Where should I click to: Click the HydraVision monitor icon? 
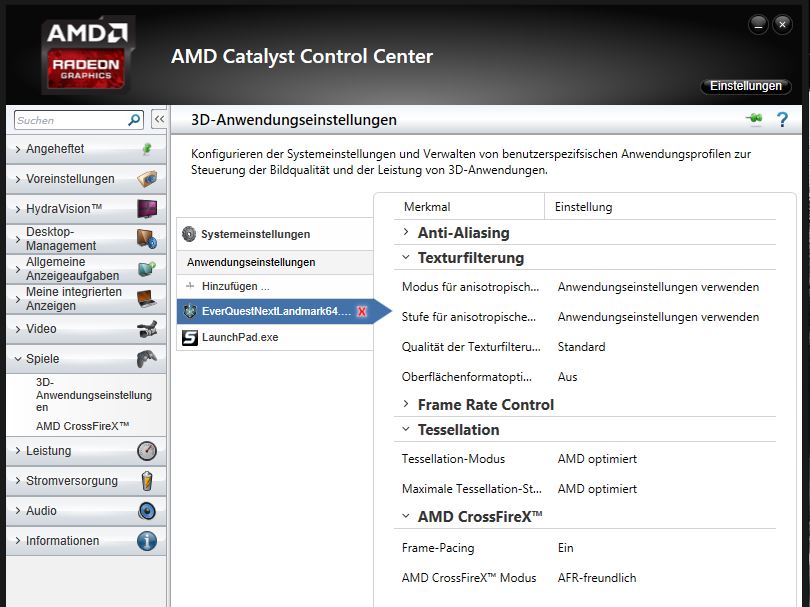coord(147,209)
